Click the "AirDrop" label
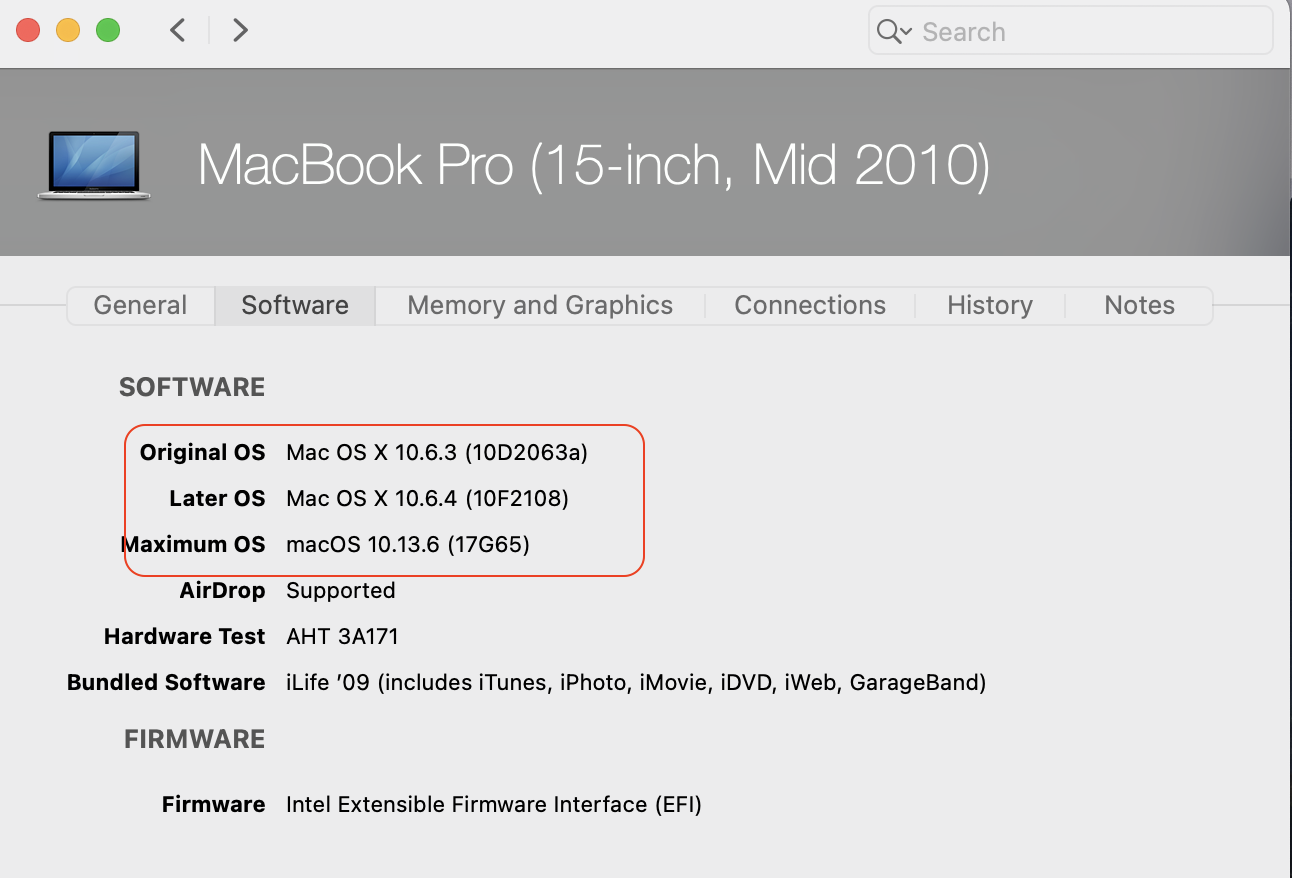 coord(222,591)
